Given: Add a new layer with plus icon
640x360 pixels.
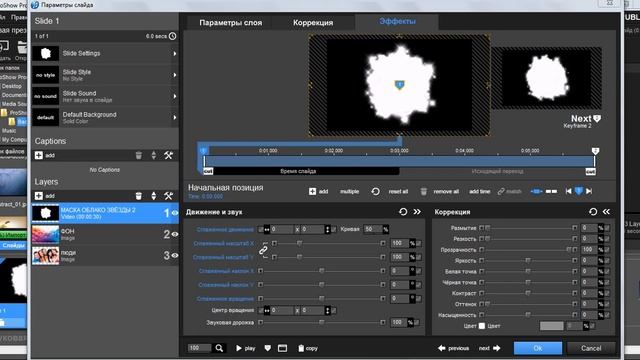Looking at the screenshot, I should pos(39,196).
